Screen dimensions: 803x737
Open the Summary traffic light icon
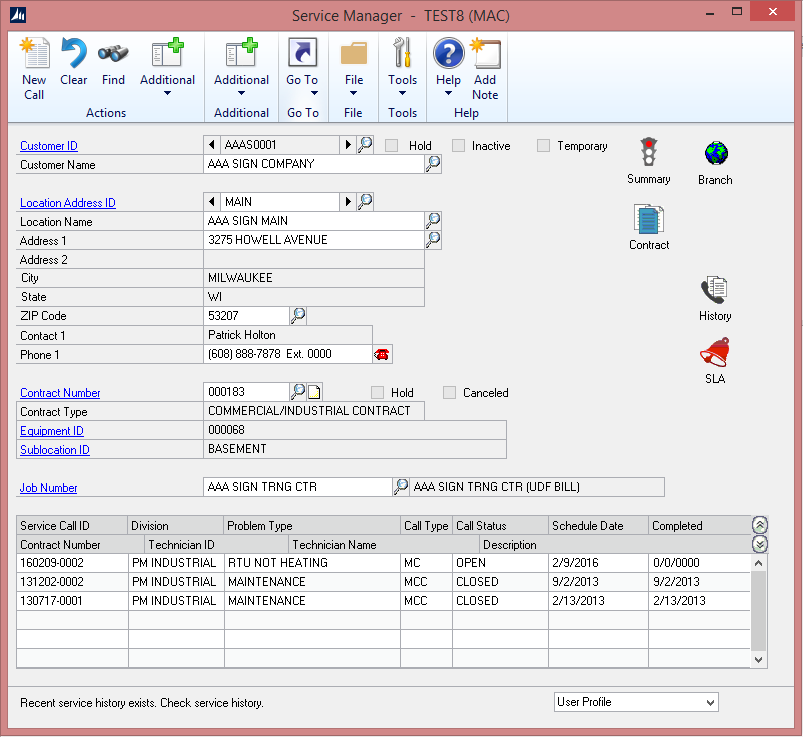point(649,153)
